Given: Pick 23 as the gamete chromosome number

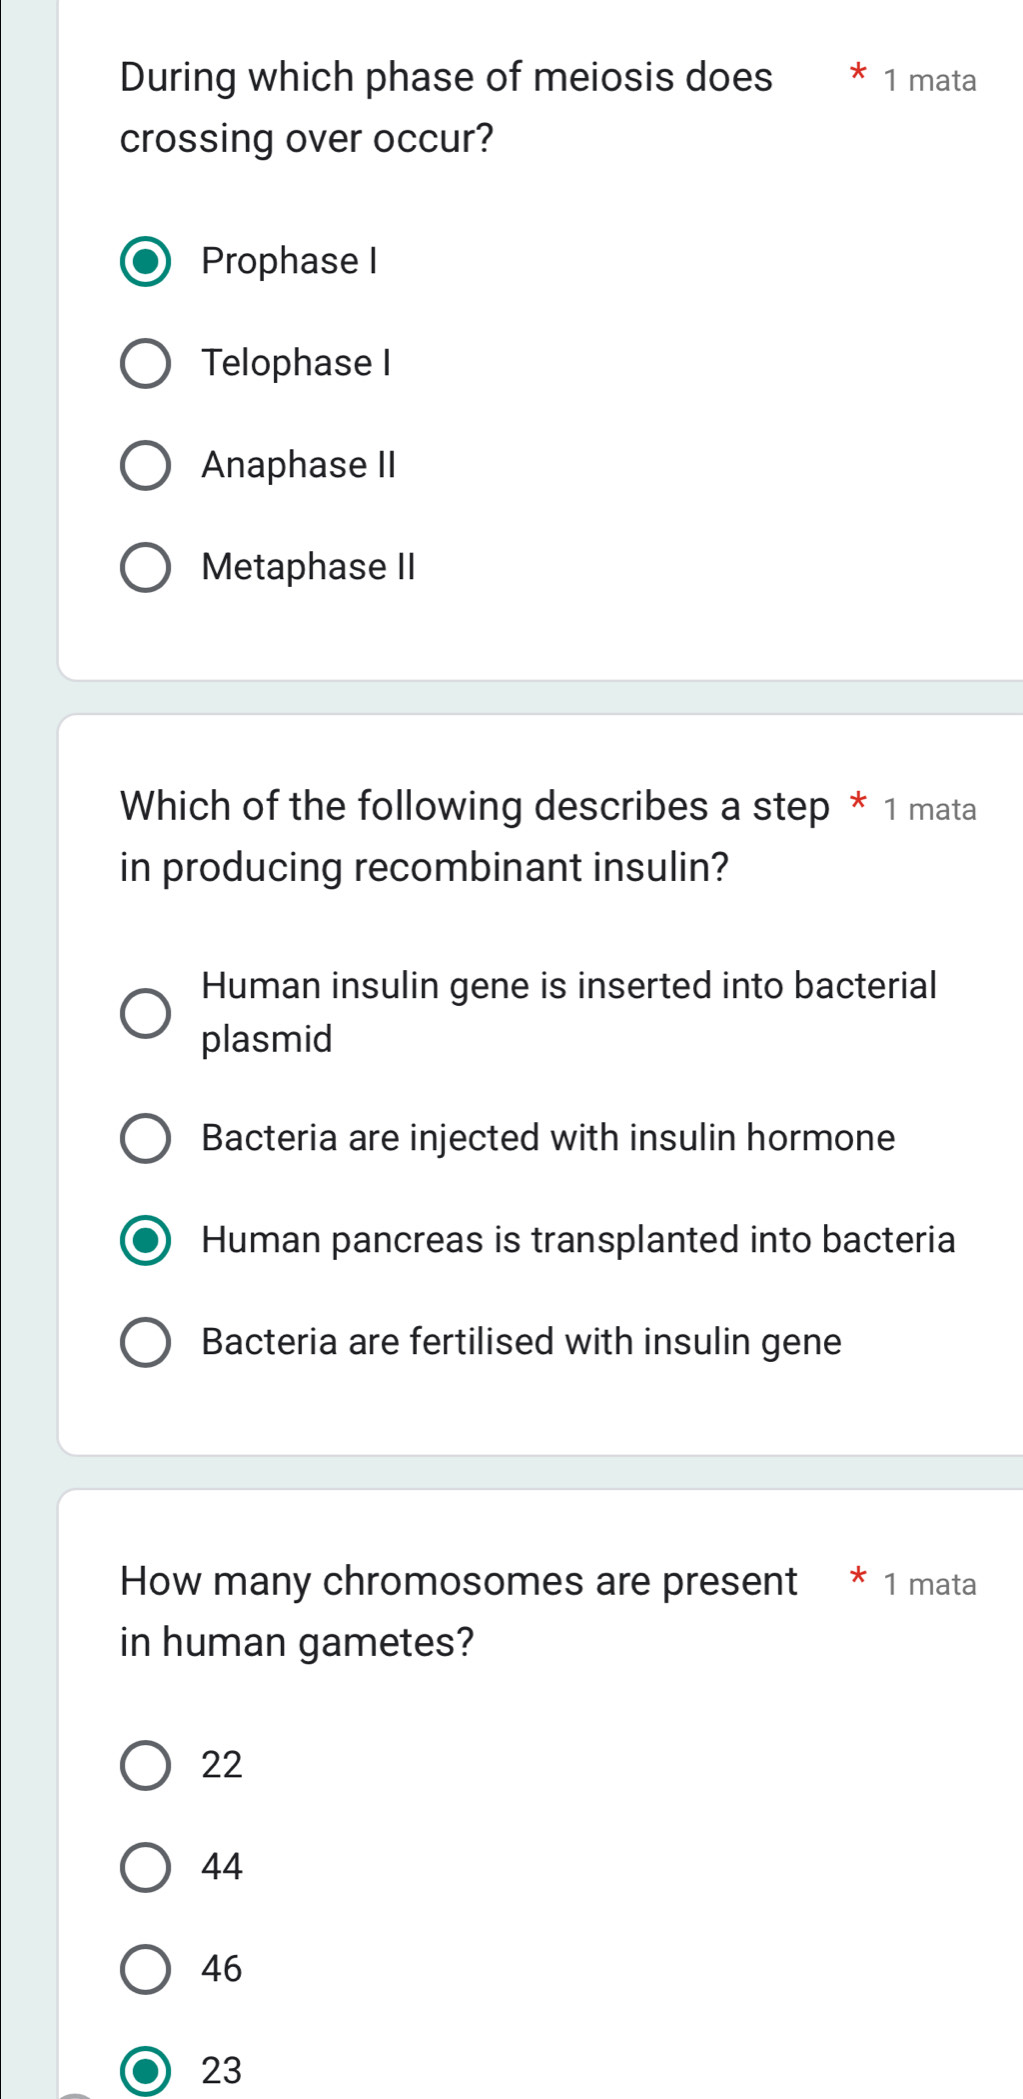Looking at the screenshot, I should (146, 2069).
